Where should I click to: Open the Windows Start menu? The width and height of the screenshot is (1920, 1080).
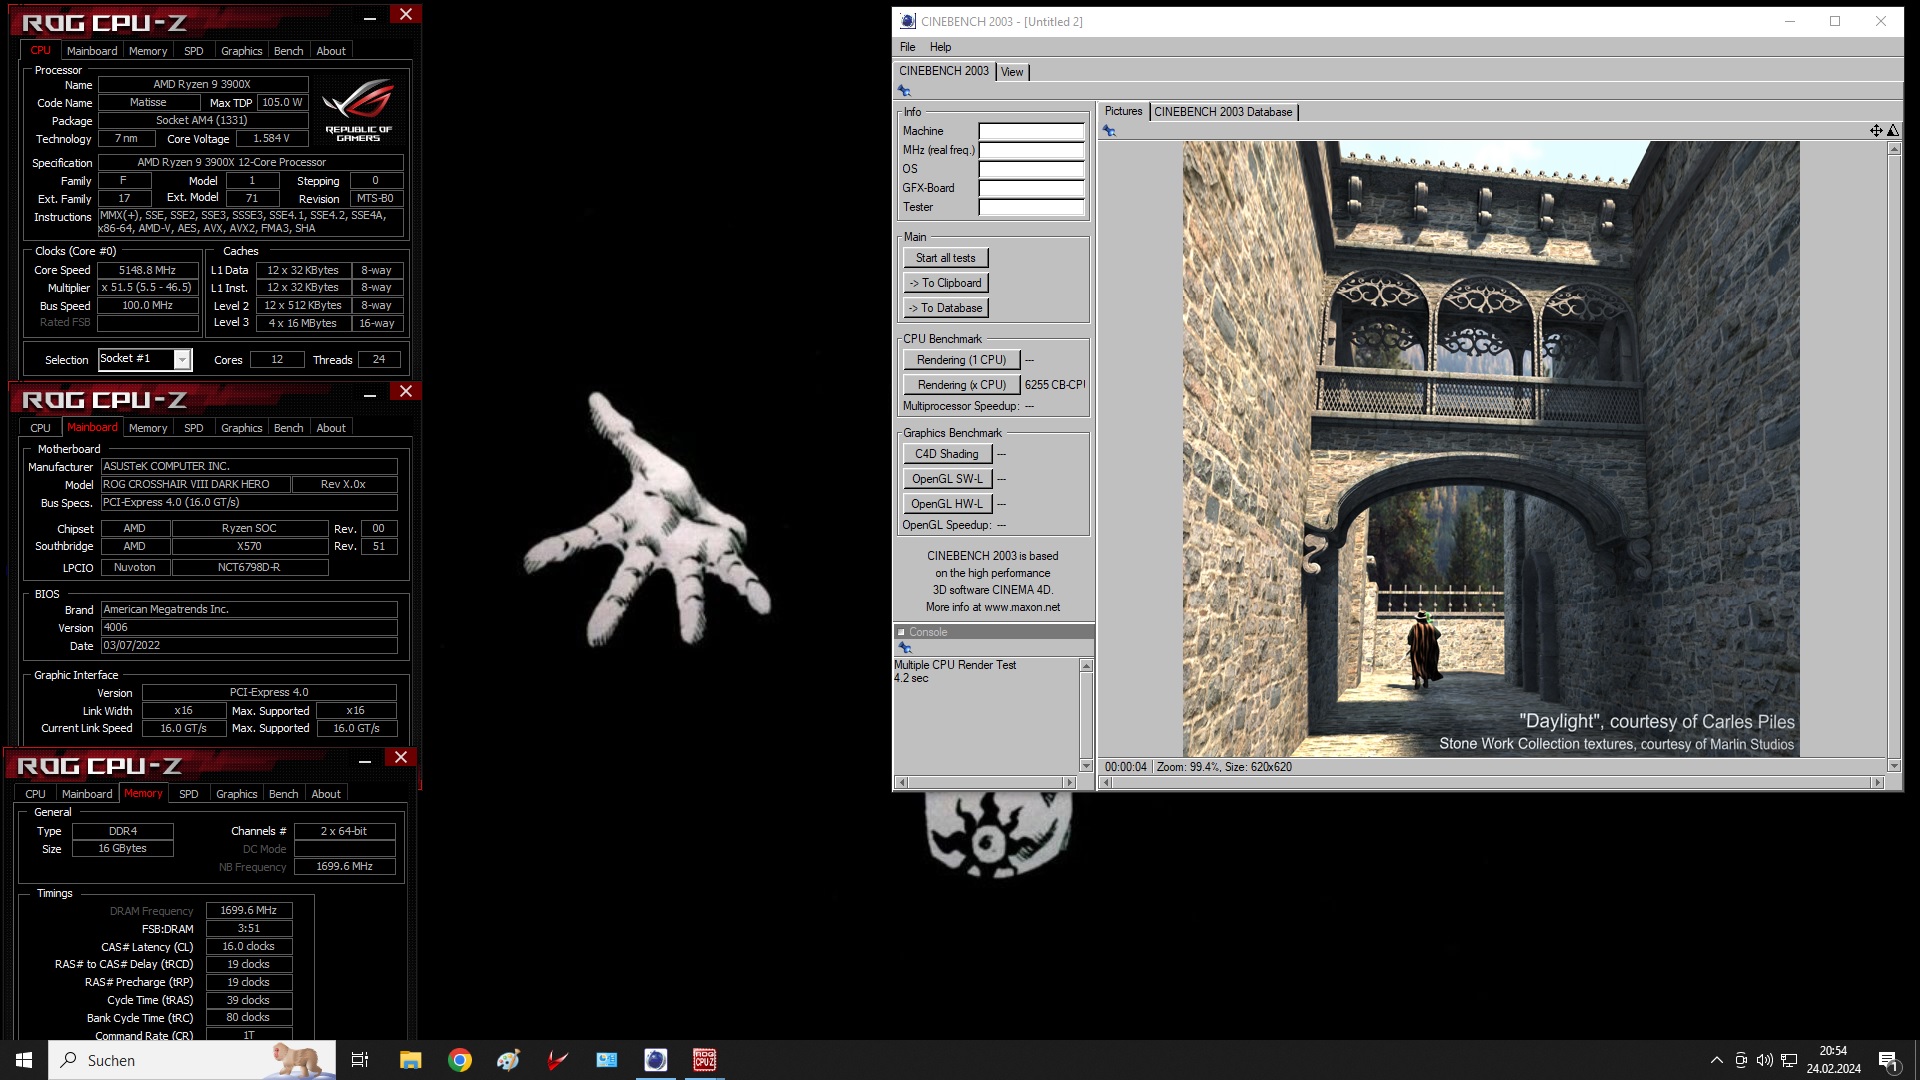click(24, 1060)
